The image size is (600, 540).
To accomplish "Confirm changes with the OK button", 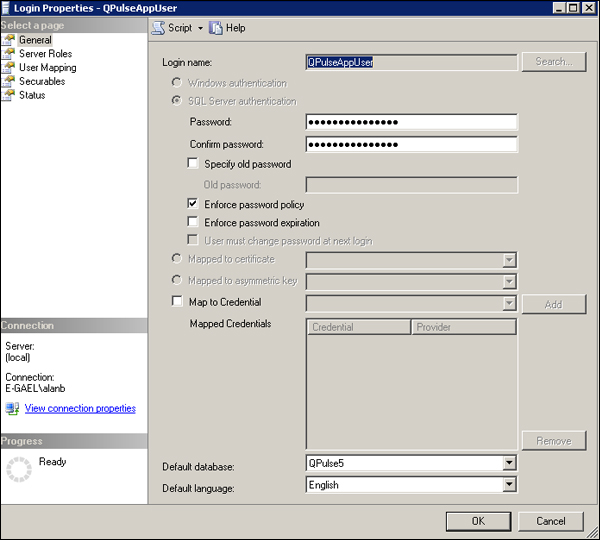I will pyautogui.click(x=478, y=521).
